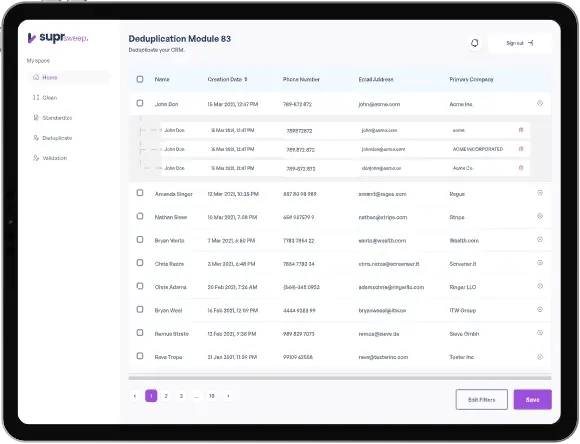The image size is (580, 444).
Task: Toggle the select-all header checkbox
Action: [140, 79]
